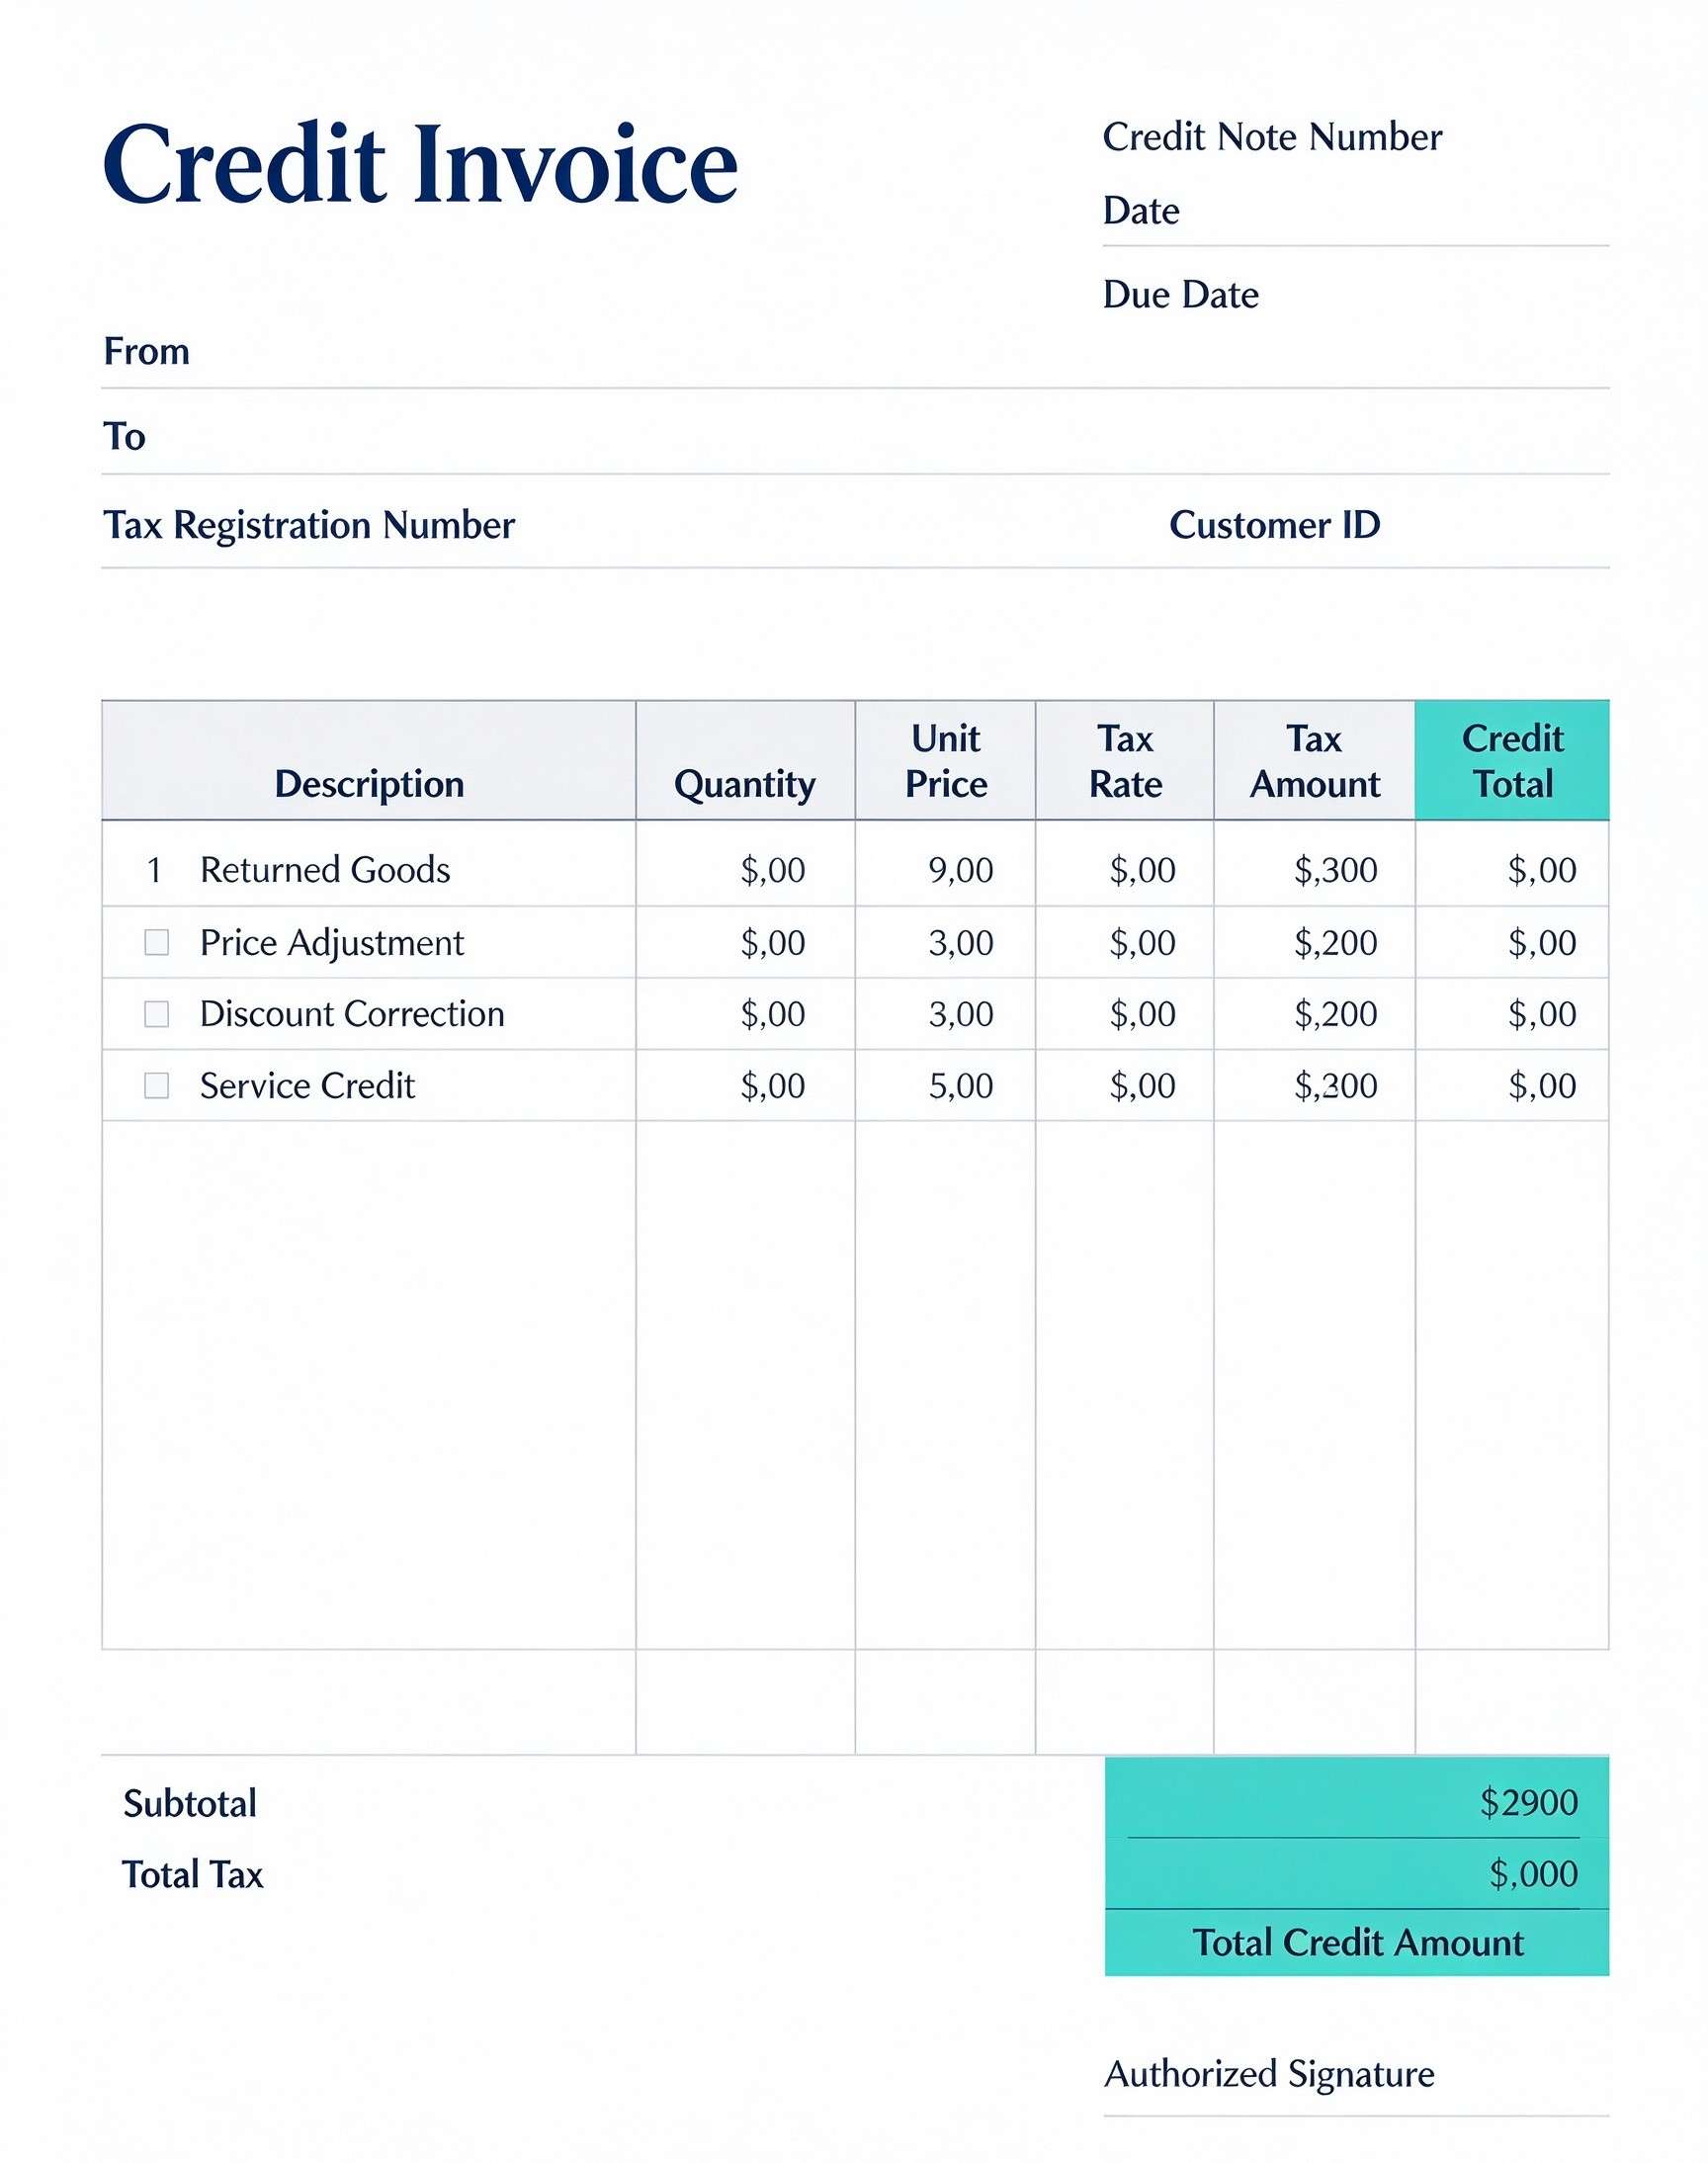Select unit price 3,00 in Price Adjustment row
Image resolution: width=1708 pixels, height=2163 pixels.
click(961, 943)
